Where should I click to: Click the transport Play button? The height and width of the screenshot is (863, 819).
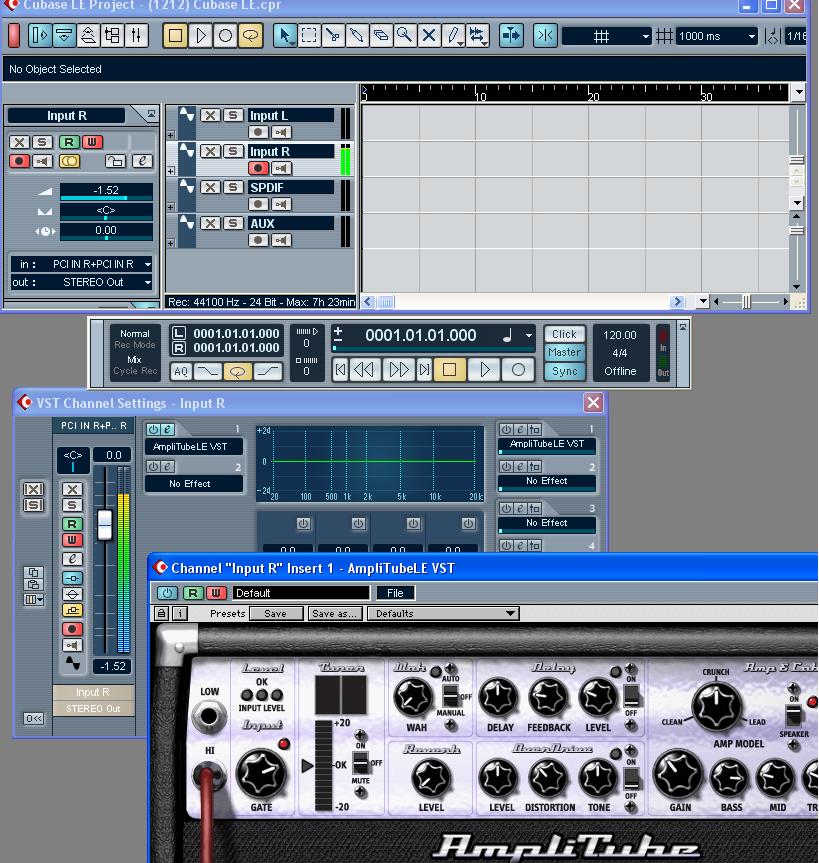tap(484, 370)
